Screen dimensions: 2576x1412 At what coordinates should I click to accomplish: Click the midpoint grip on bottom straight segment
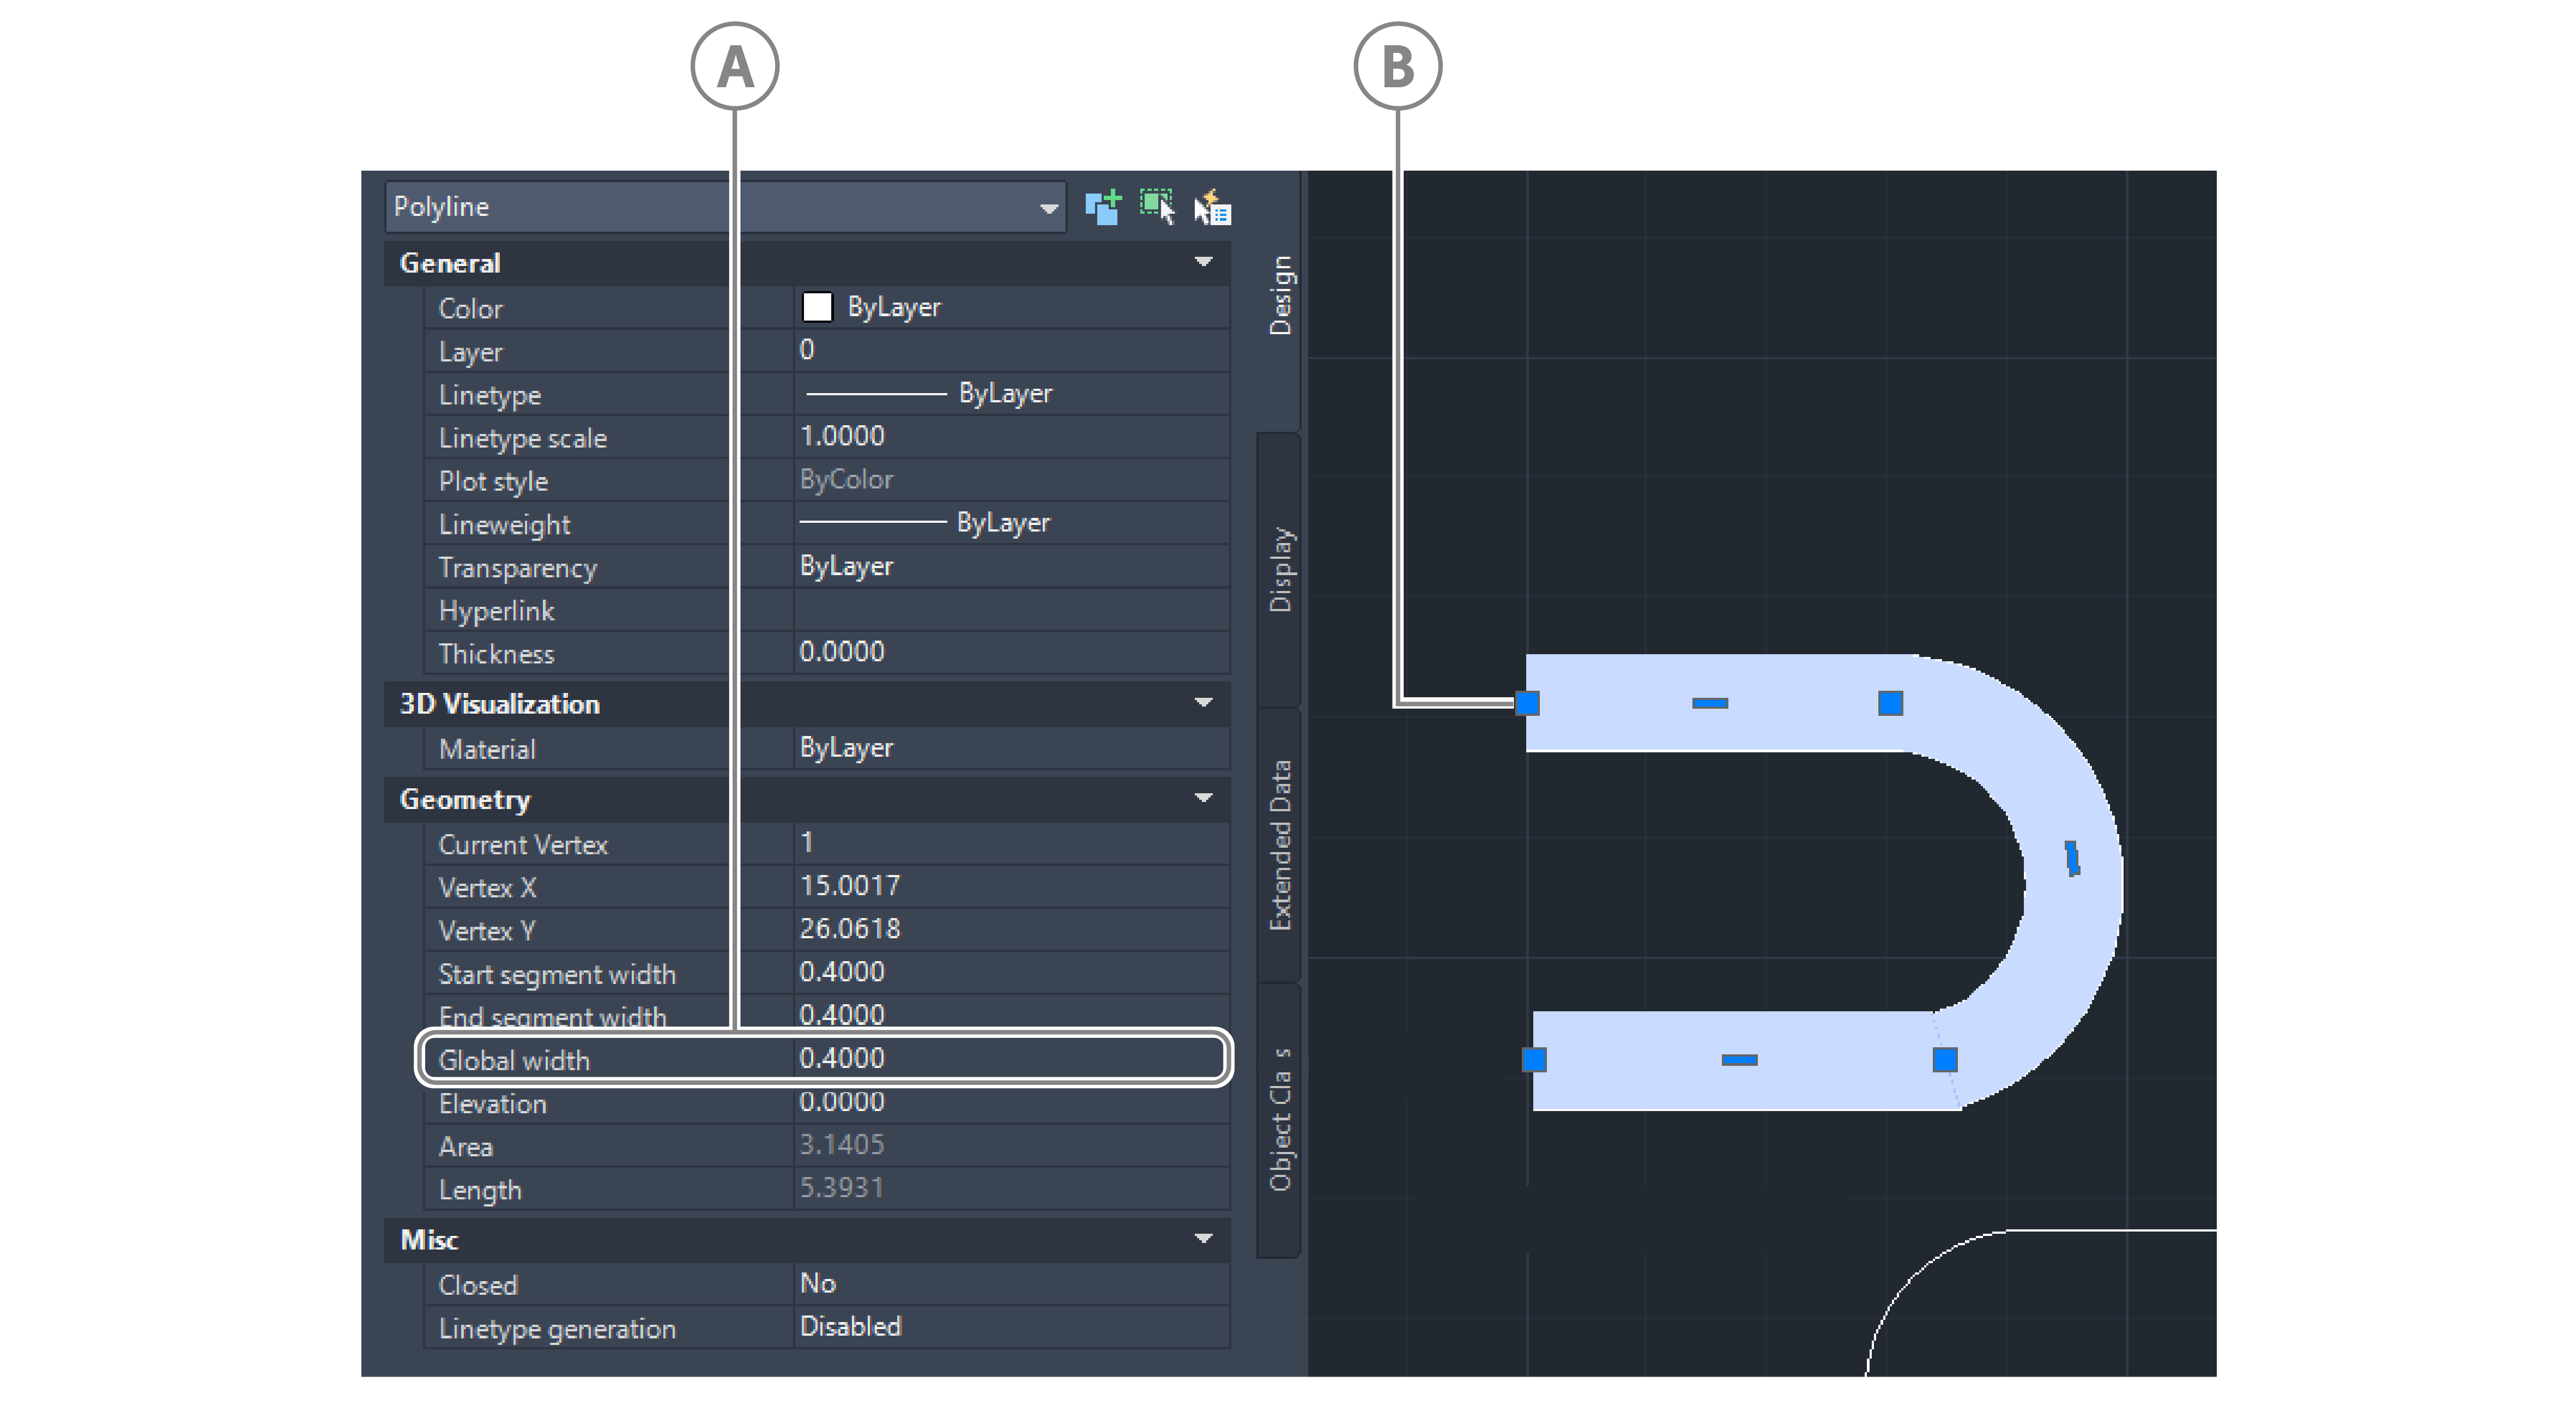(1739, 1059)
